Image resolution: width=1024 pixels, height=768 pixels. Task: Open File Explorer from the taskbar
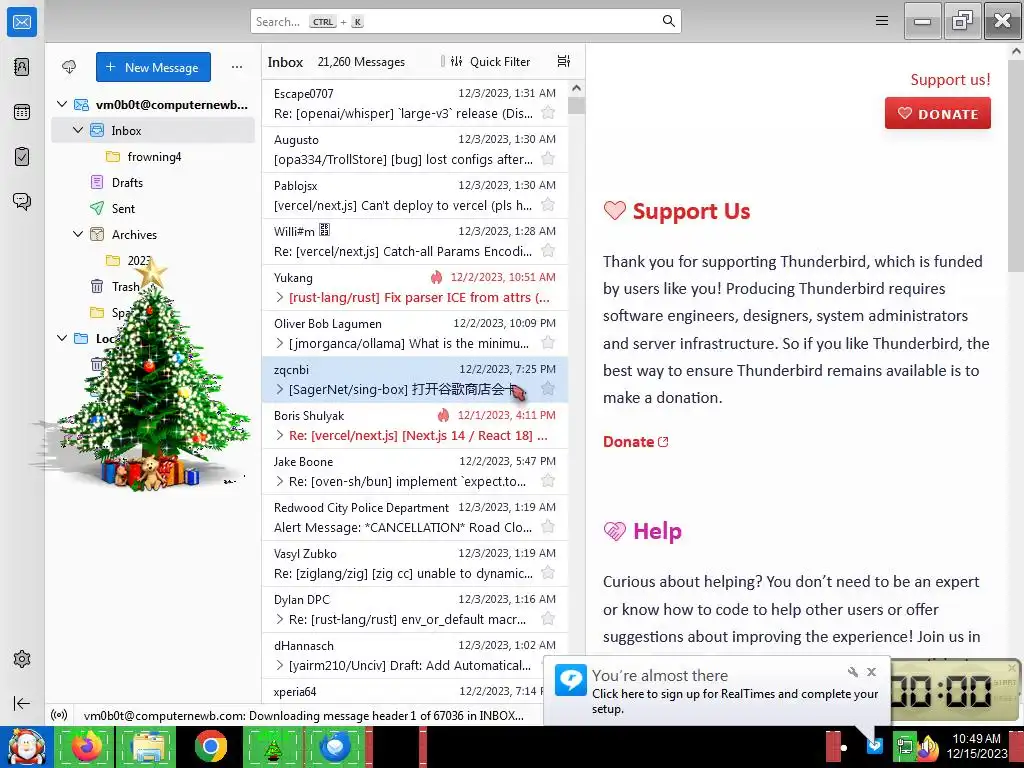tap(148, 746)
